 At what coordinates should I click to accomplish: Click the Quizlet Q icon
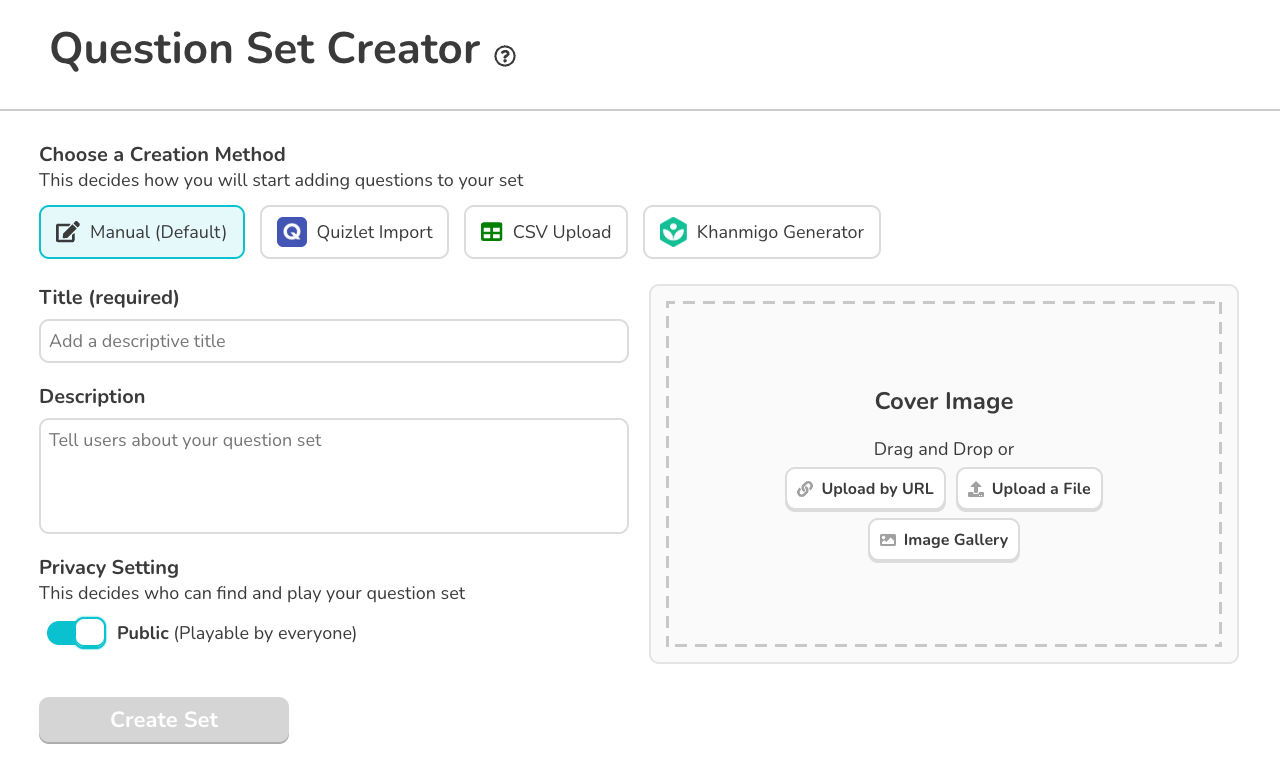291,231
